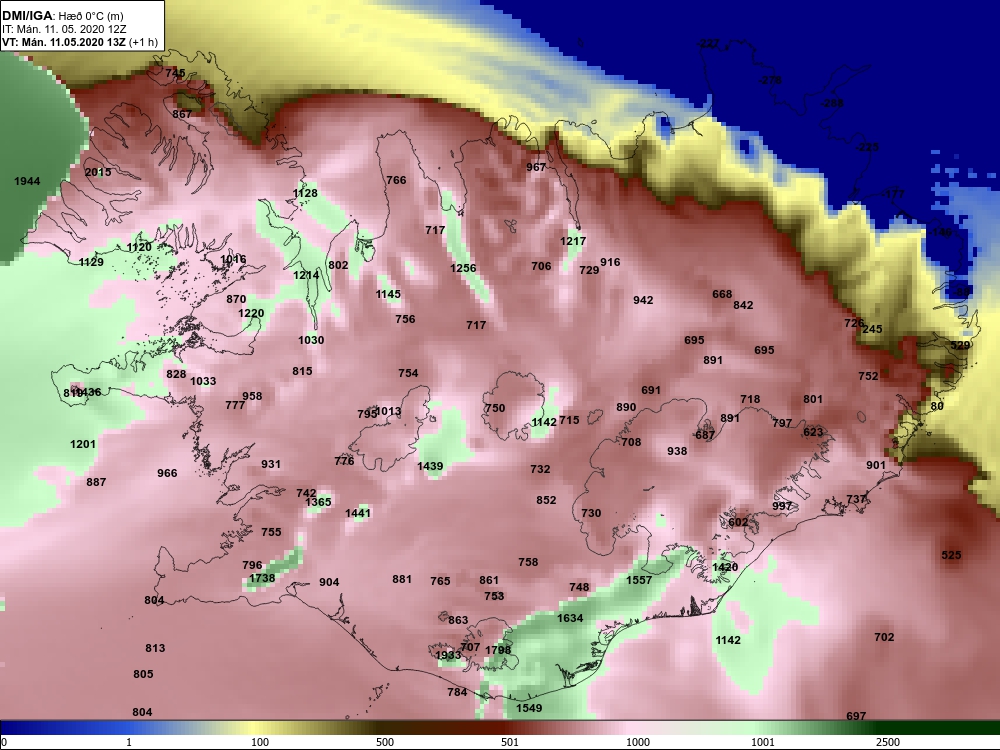The width and height of the screenshot is (1000, 750).
Task: Click the map value 766
Action: 396,180
